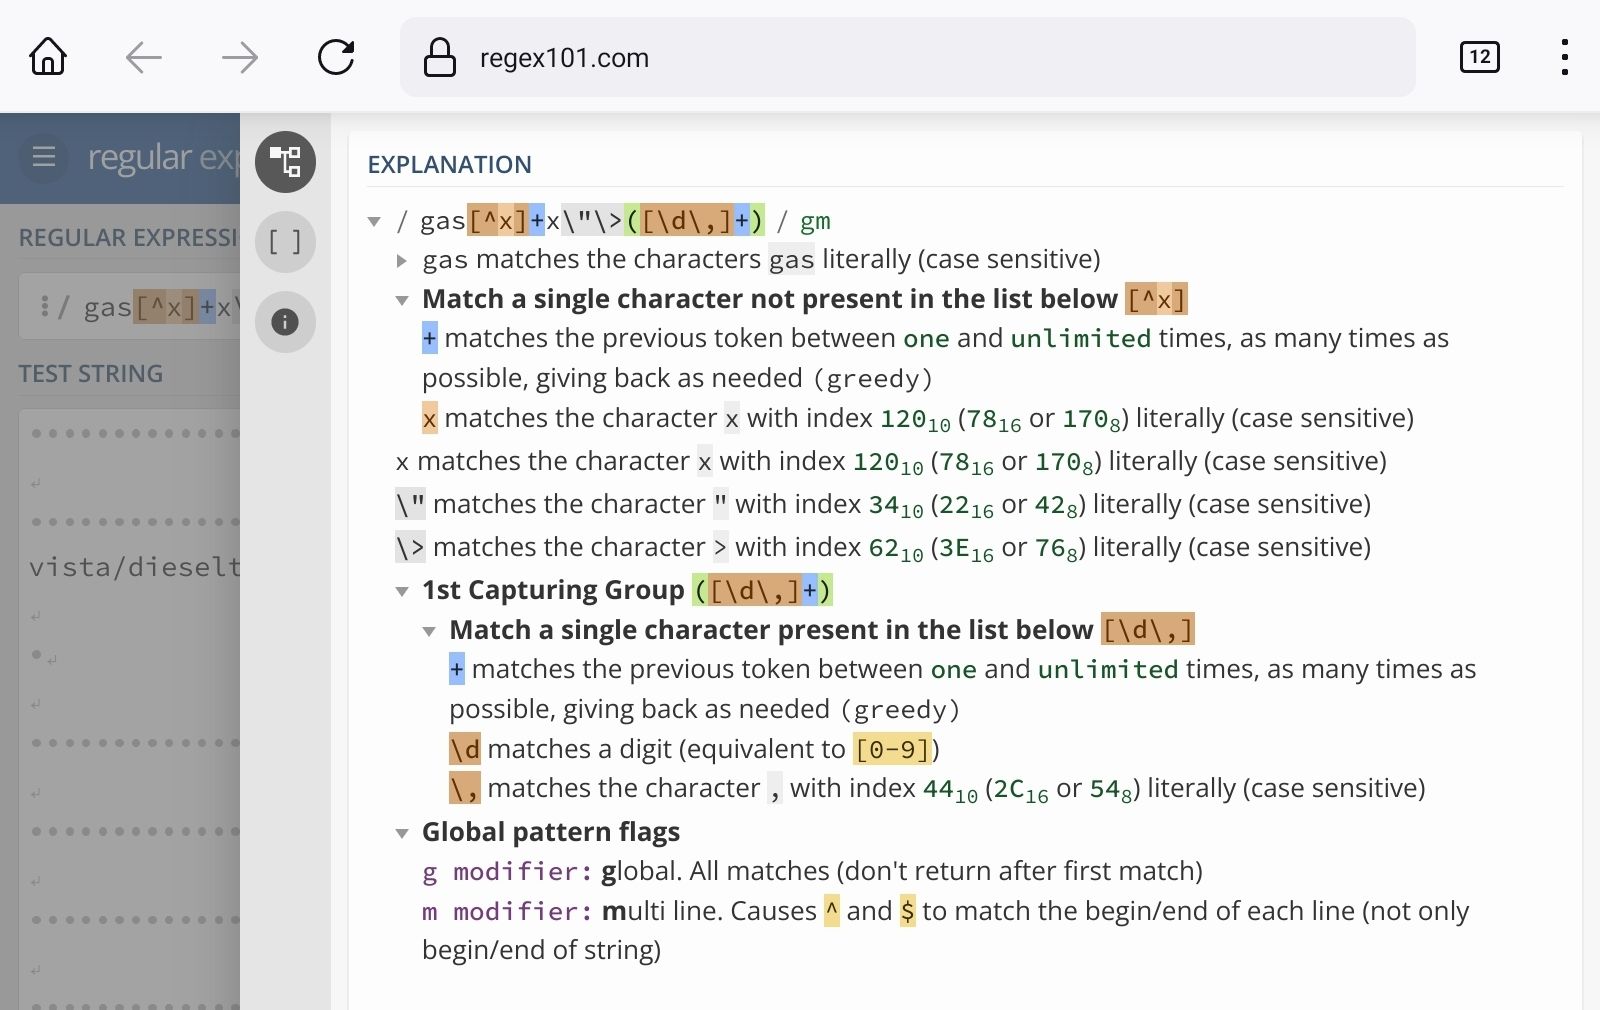The width and height of the screenshot is (1600, 1010).
Task: Collapse the 1st Capturing Group node
Action: (402, 591)
